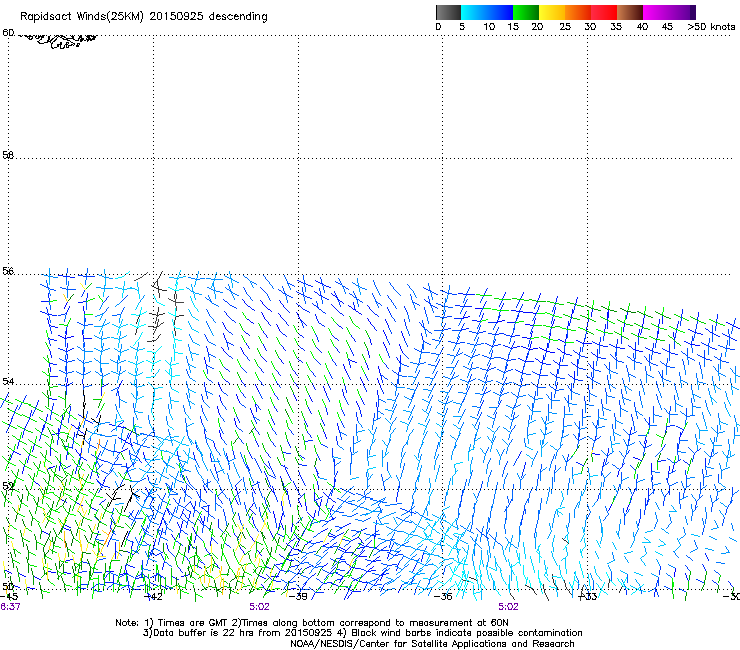
Task: Click the '5:02' time stamp near -39
Action: [260, 607]
